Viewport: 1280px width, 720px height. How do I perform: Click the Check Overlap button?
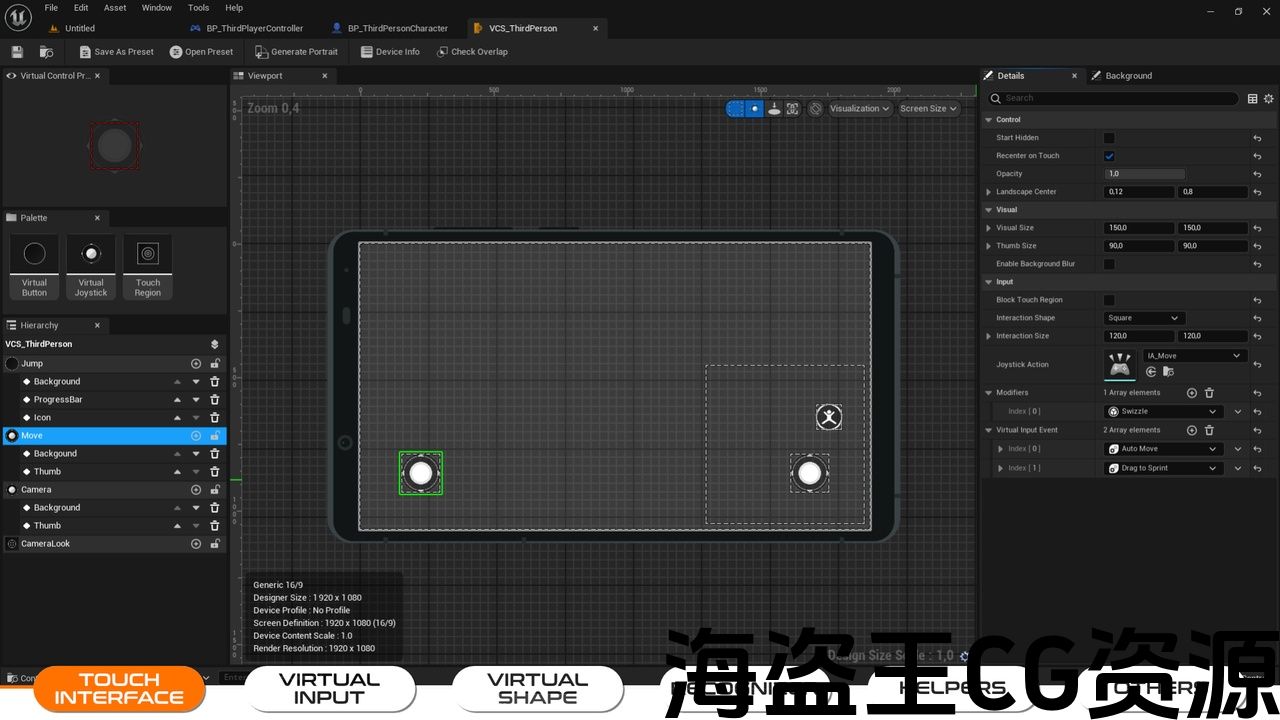[472, 52]
